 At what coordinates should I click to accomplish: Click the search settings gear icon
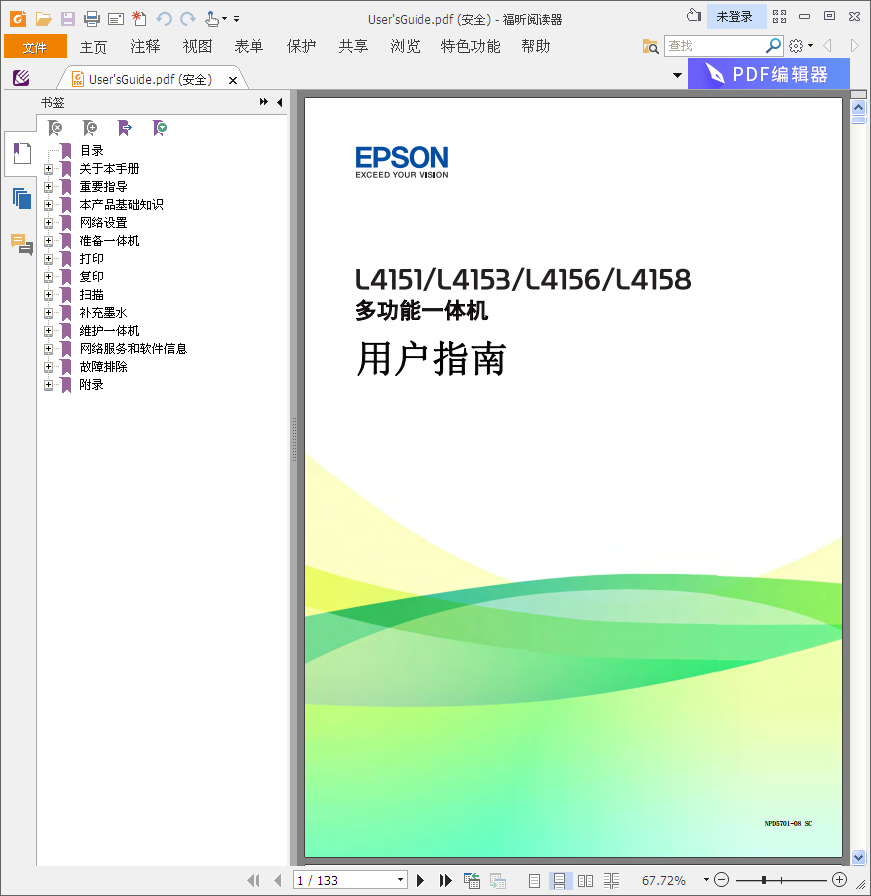[796, 46]
